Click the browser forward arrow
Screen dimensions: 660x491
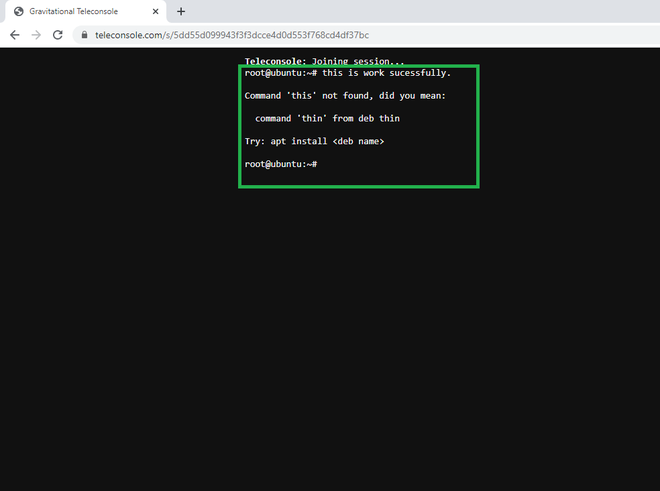(x=36, y=35)
